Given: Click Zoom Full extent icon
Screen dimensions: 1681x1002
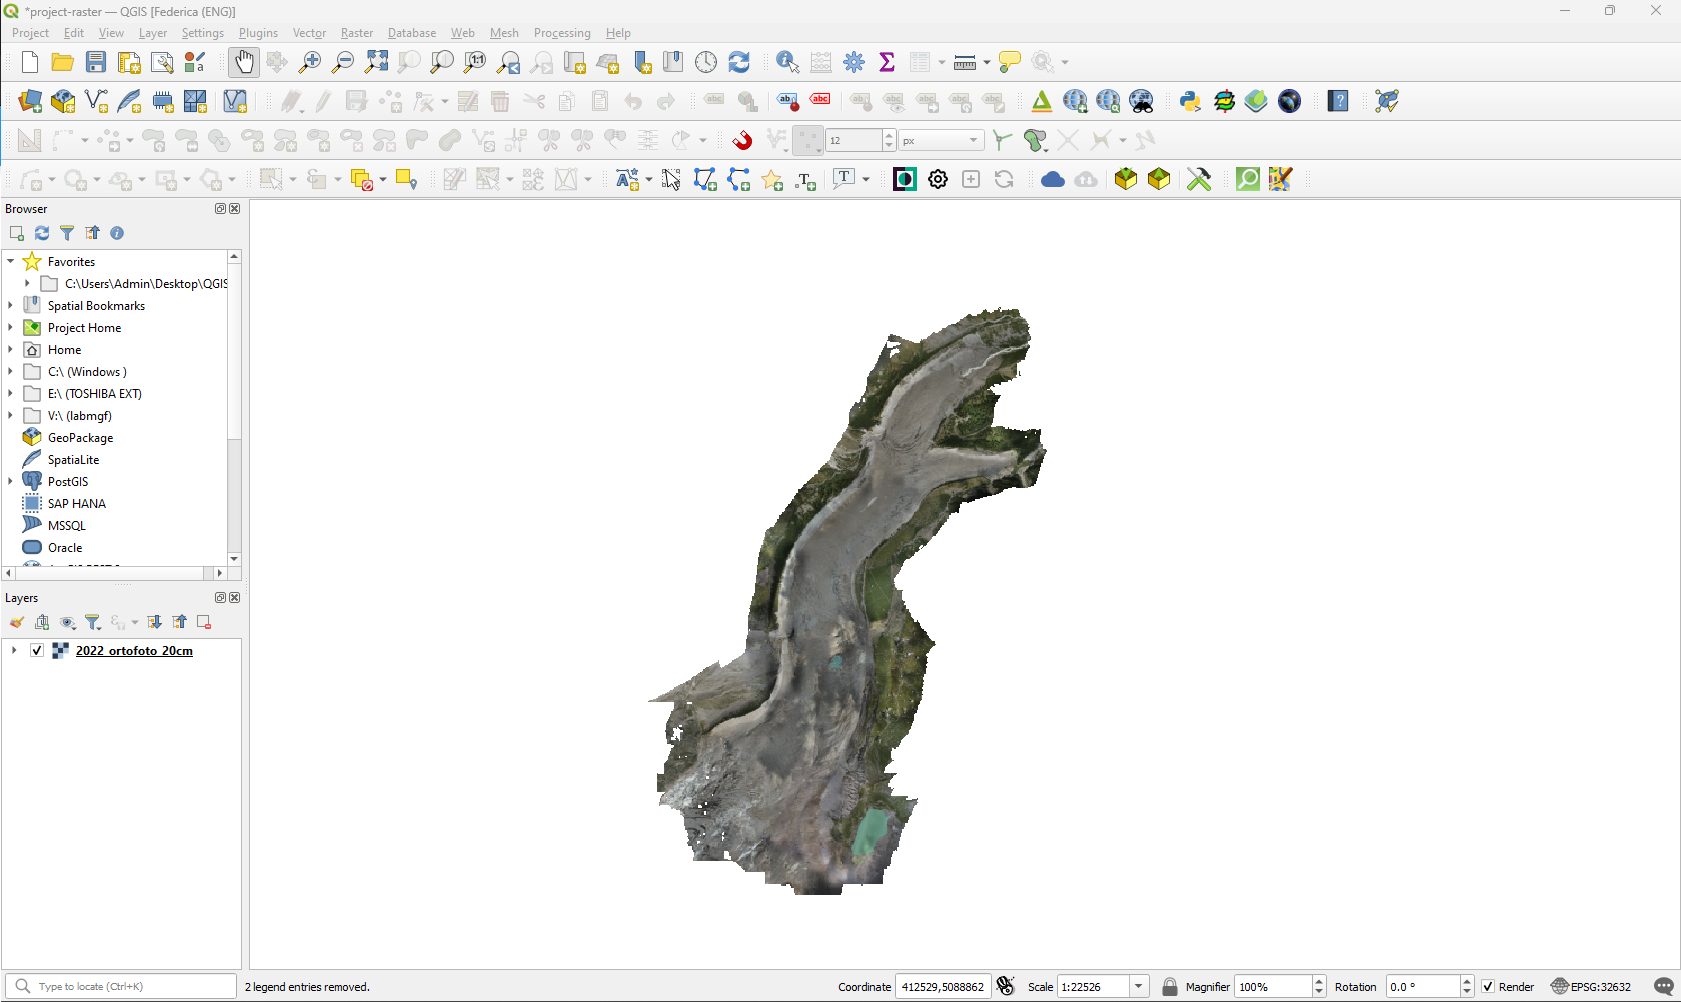Looking at the screenshot, I should tap(376, 62).
